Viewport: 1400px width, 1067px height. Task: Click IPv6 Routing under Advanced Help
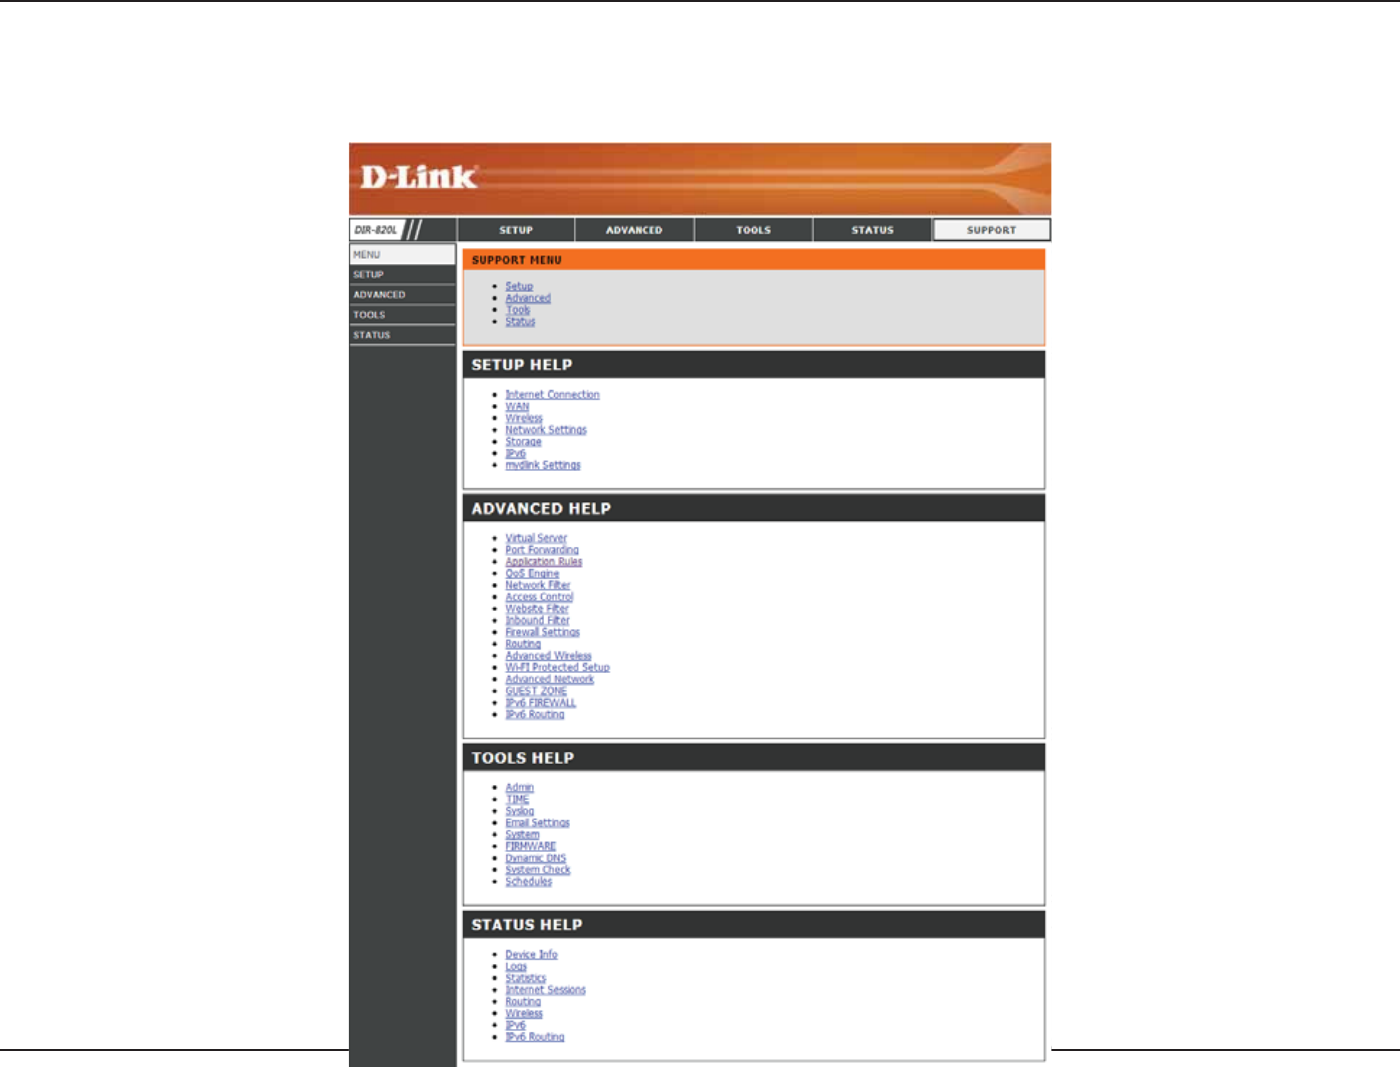[x=535, y=715]
